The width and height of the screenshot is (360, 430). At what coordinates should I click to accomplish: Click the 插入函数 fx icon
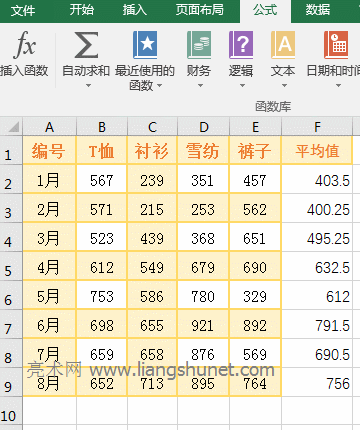[25, 45]
